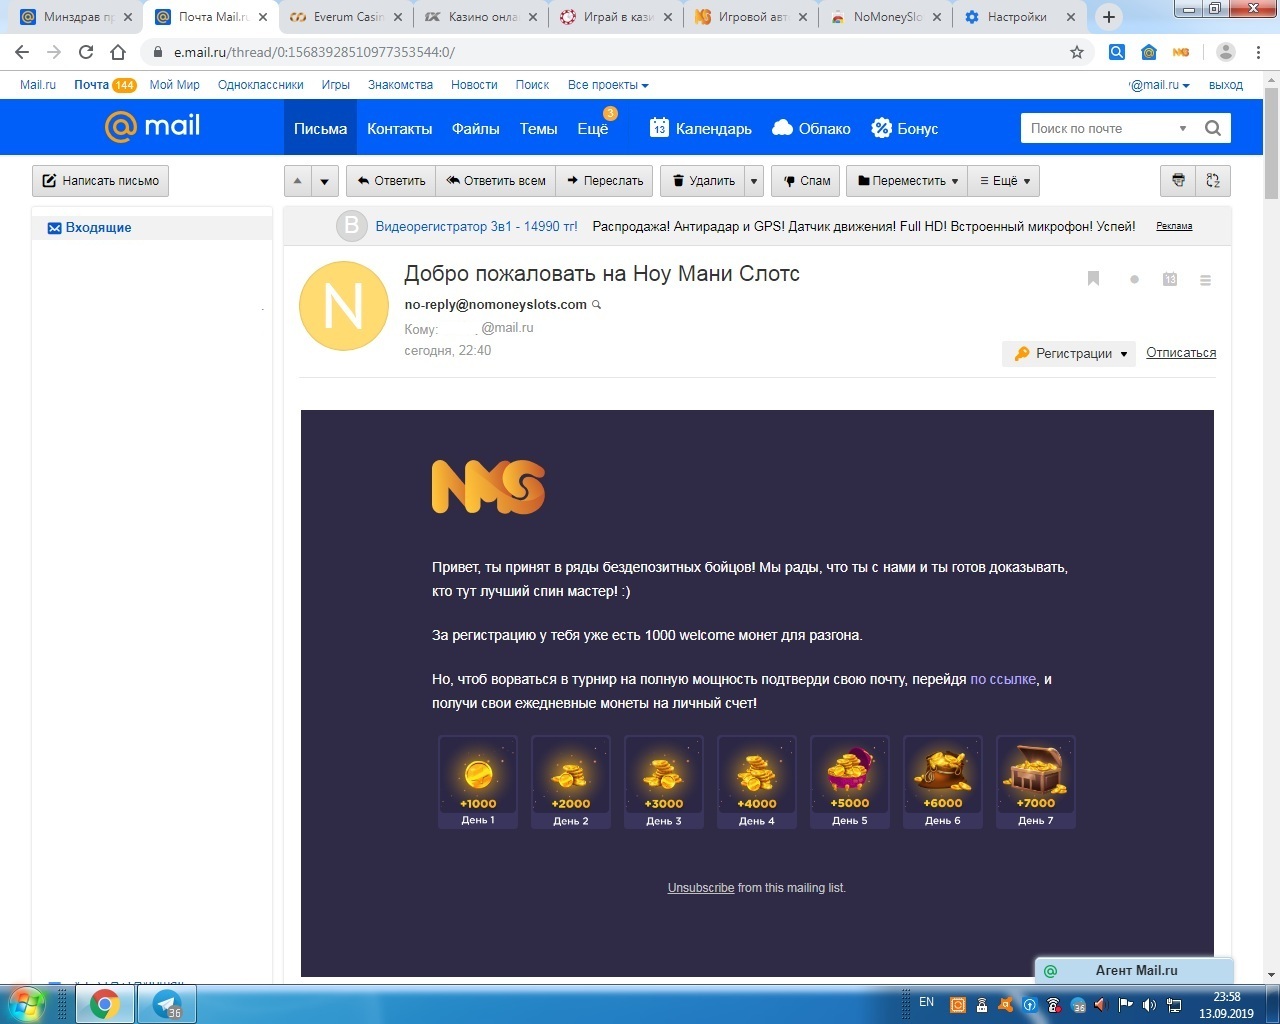Open the Chrome profile avatar icon
This screenshot has width=1280, height=1024.
click(x=1225, y=52)
